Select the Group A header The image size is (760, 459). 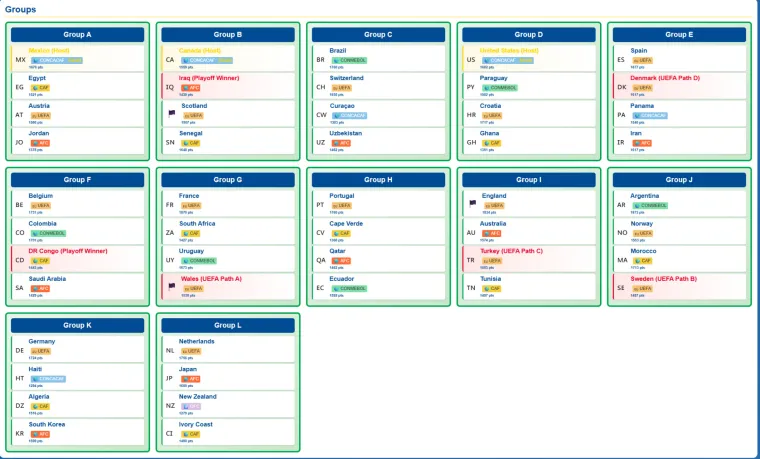(x=77, y=35)
